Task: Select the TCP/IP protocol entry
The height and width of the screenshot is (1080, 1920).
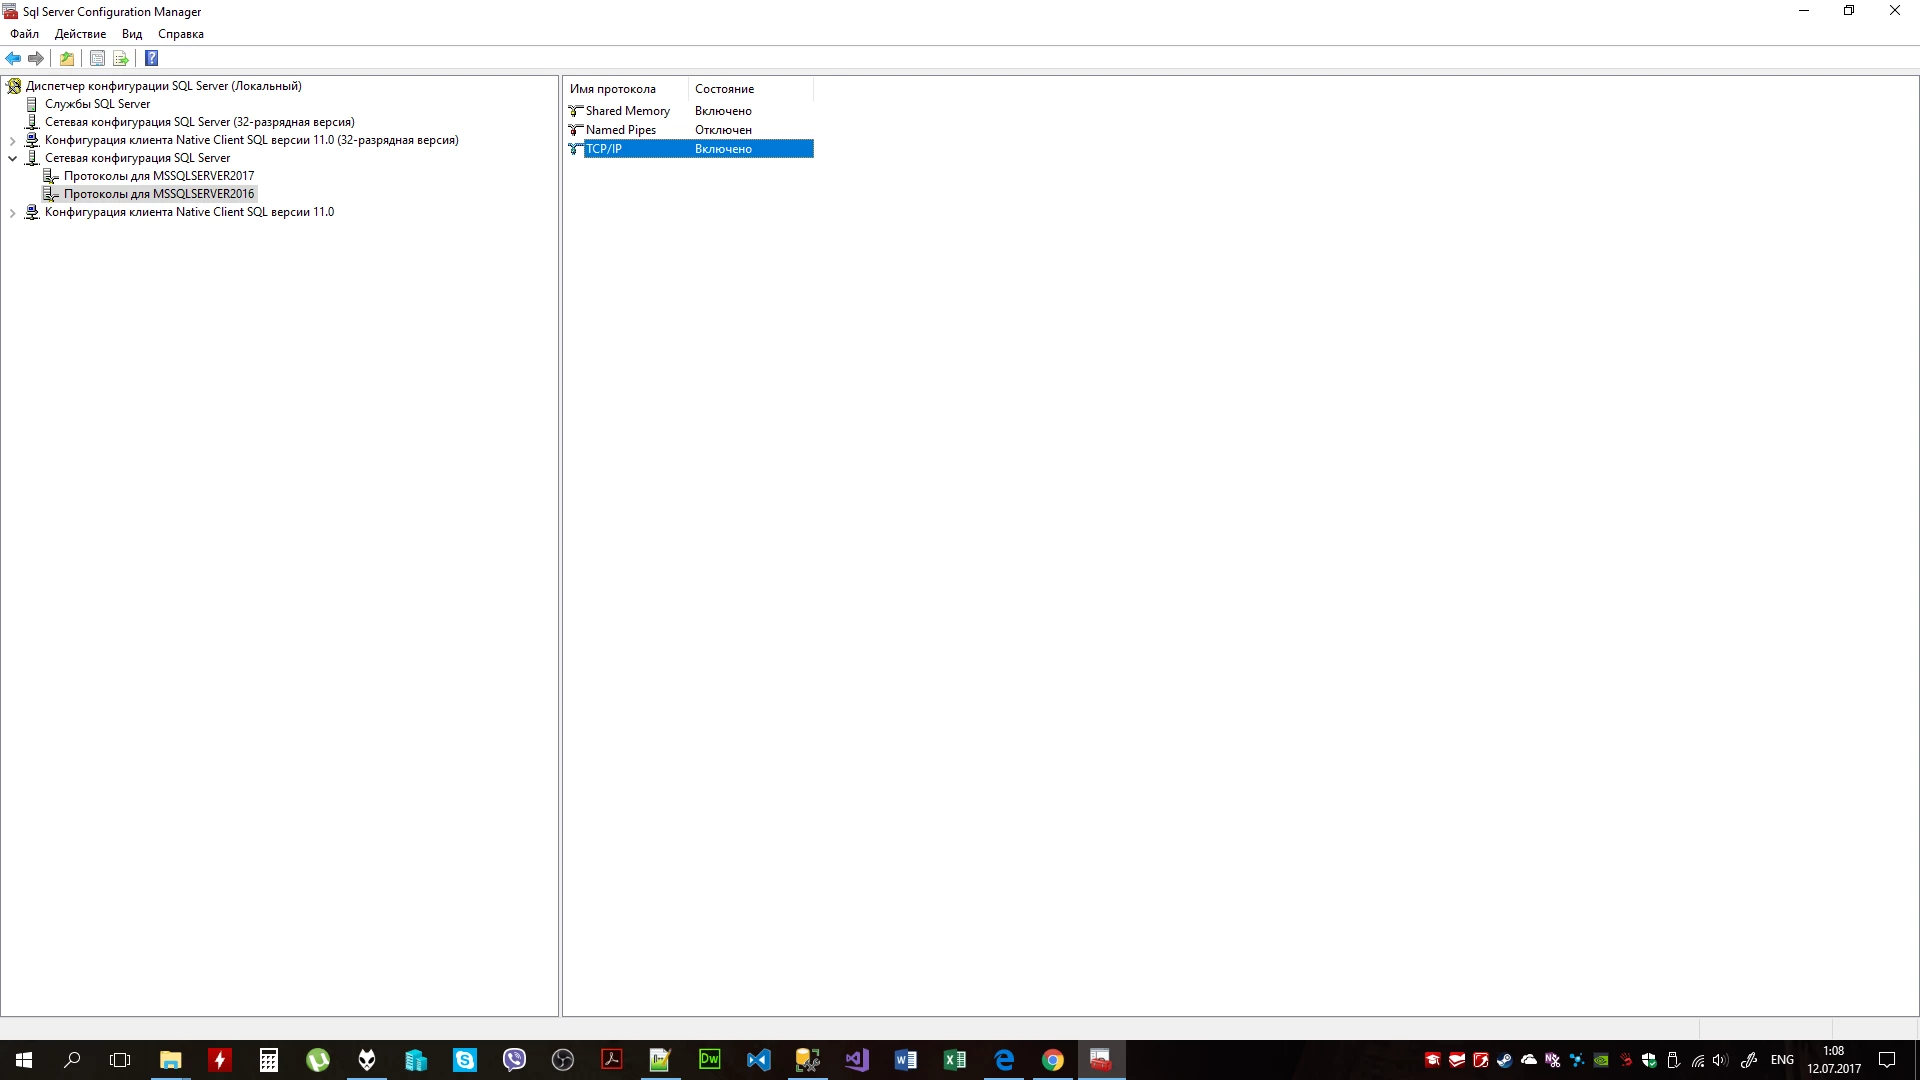Action: (x=604, y=149)
